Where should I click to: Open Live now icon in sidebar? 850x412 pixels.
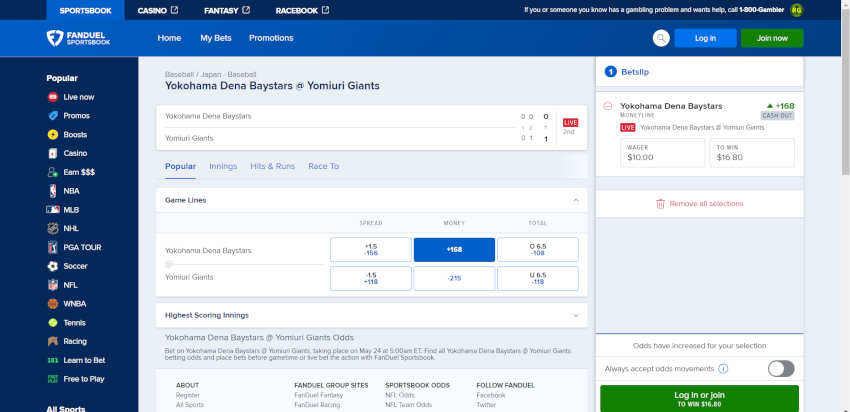point(53,97)
